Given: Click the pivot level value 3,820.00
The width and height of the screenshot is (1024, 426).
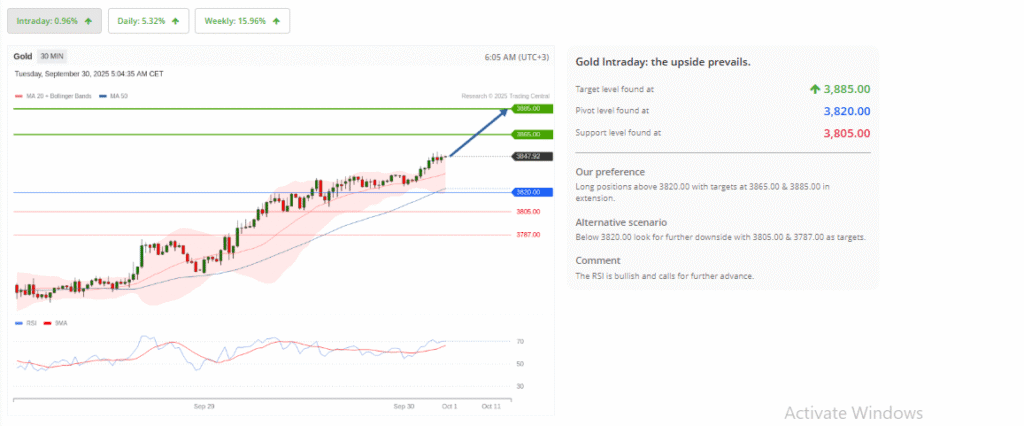Looking at the screenshot, I should click(x=844, y=111).
